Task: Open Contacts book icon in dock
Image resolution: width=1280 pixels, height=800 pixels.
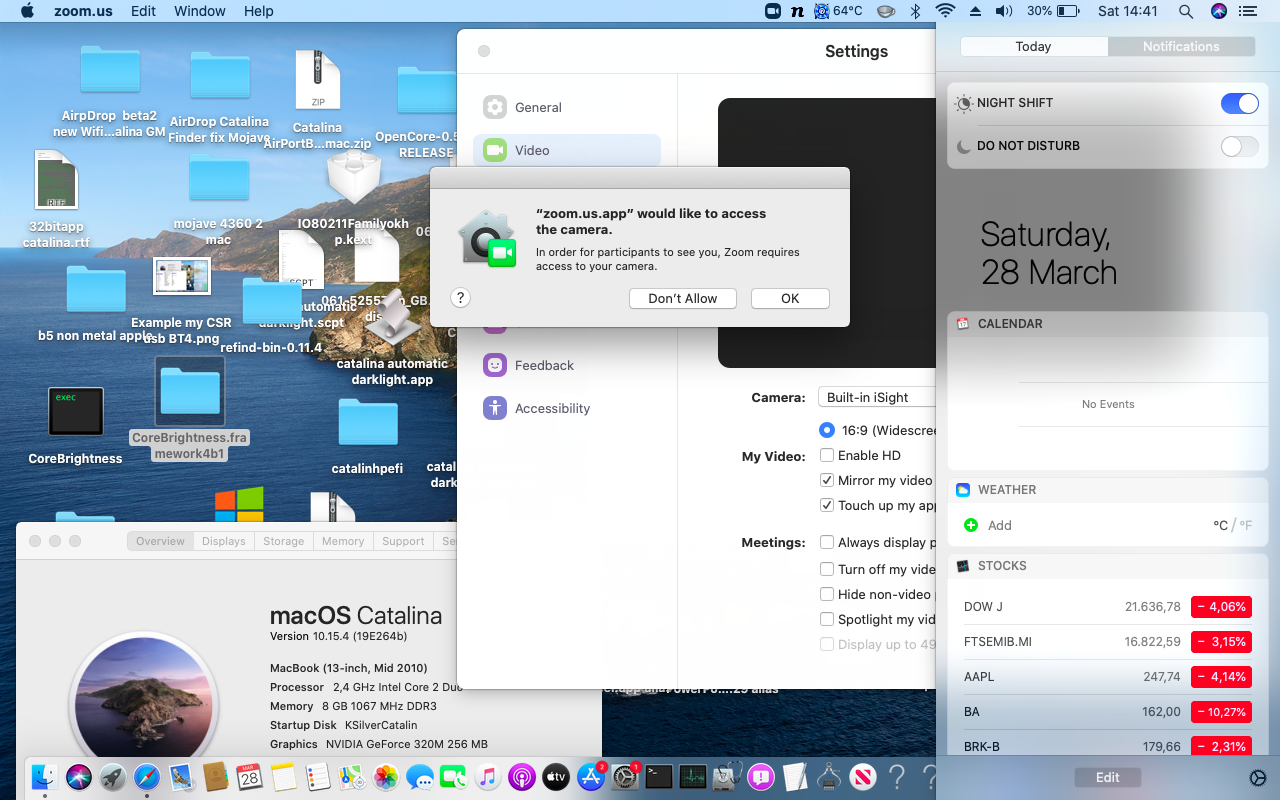Action: click(x=215, y=777)
